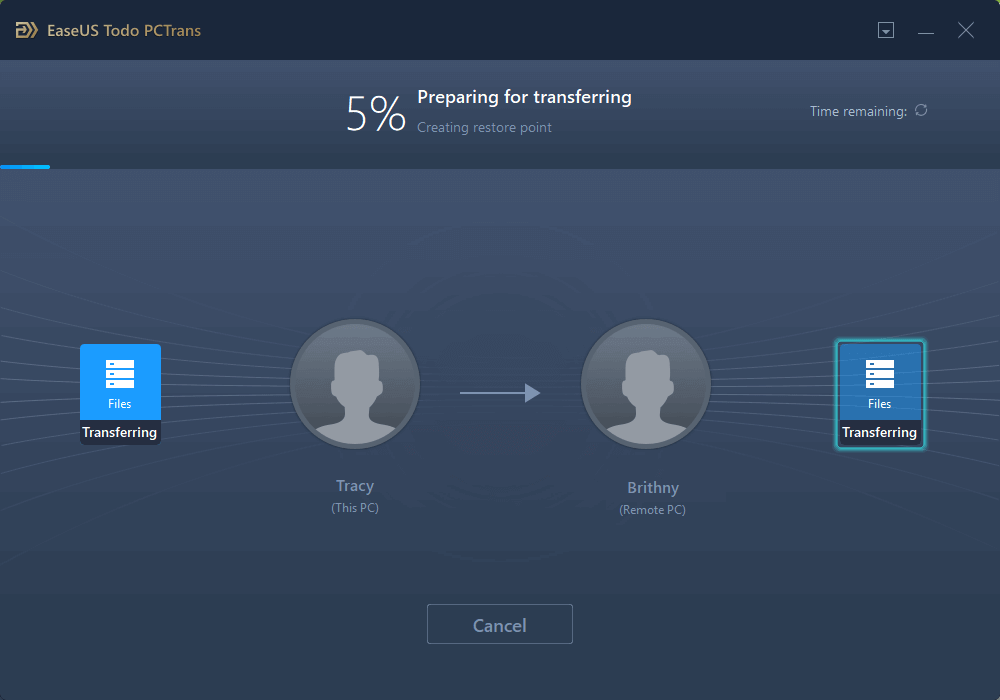Click the right Transferring status label
Viewport: 1000px width, 700px height.
(x=880, y=433)
